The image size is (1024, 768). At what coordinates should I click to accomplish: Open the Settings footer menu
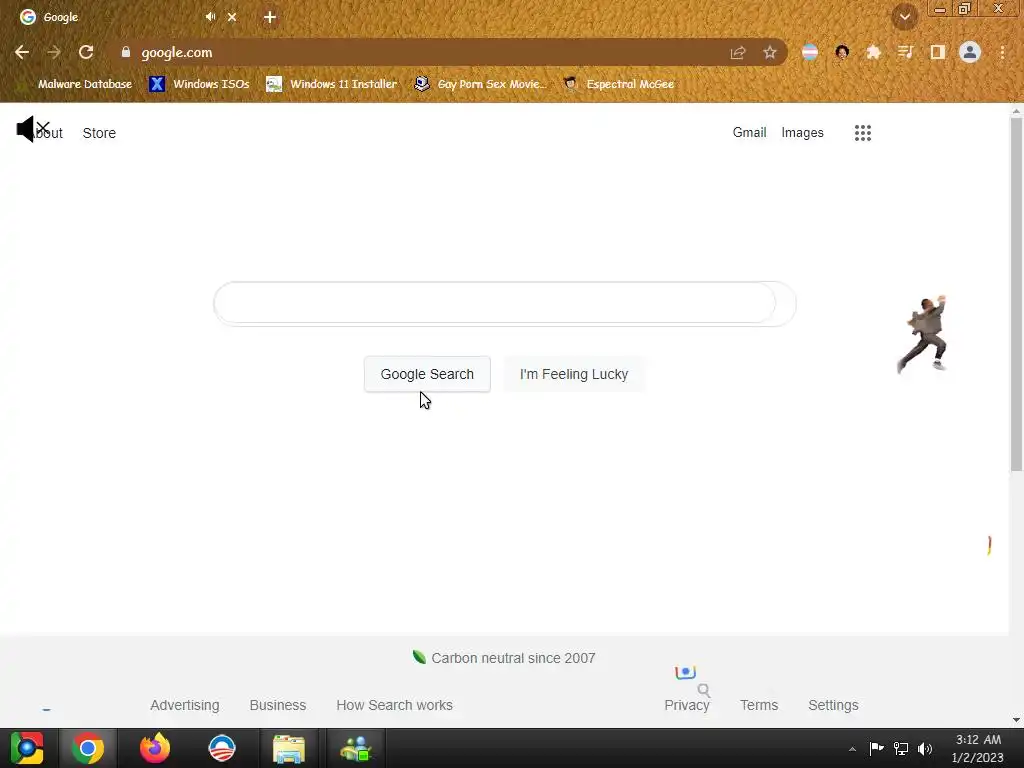pyautogui.click(x=833, y=705)
